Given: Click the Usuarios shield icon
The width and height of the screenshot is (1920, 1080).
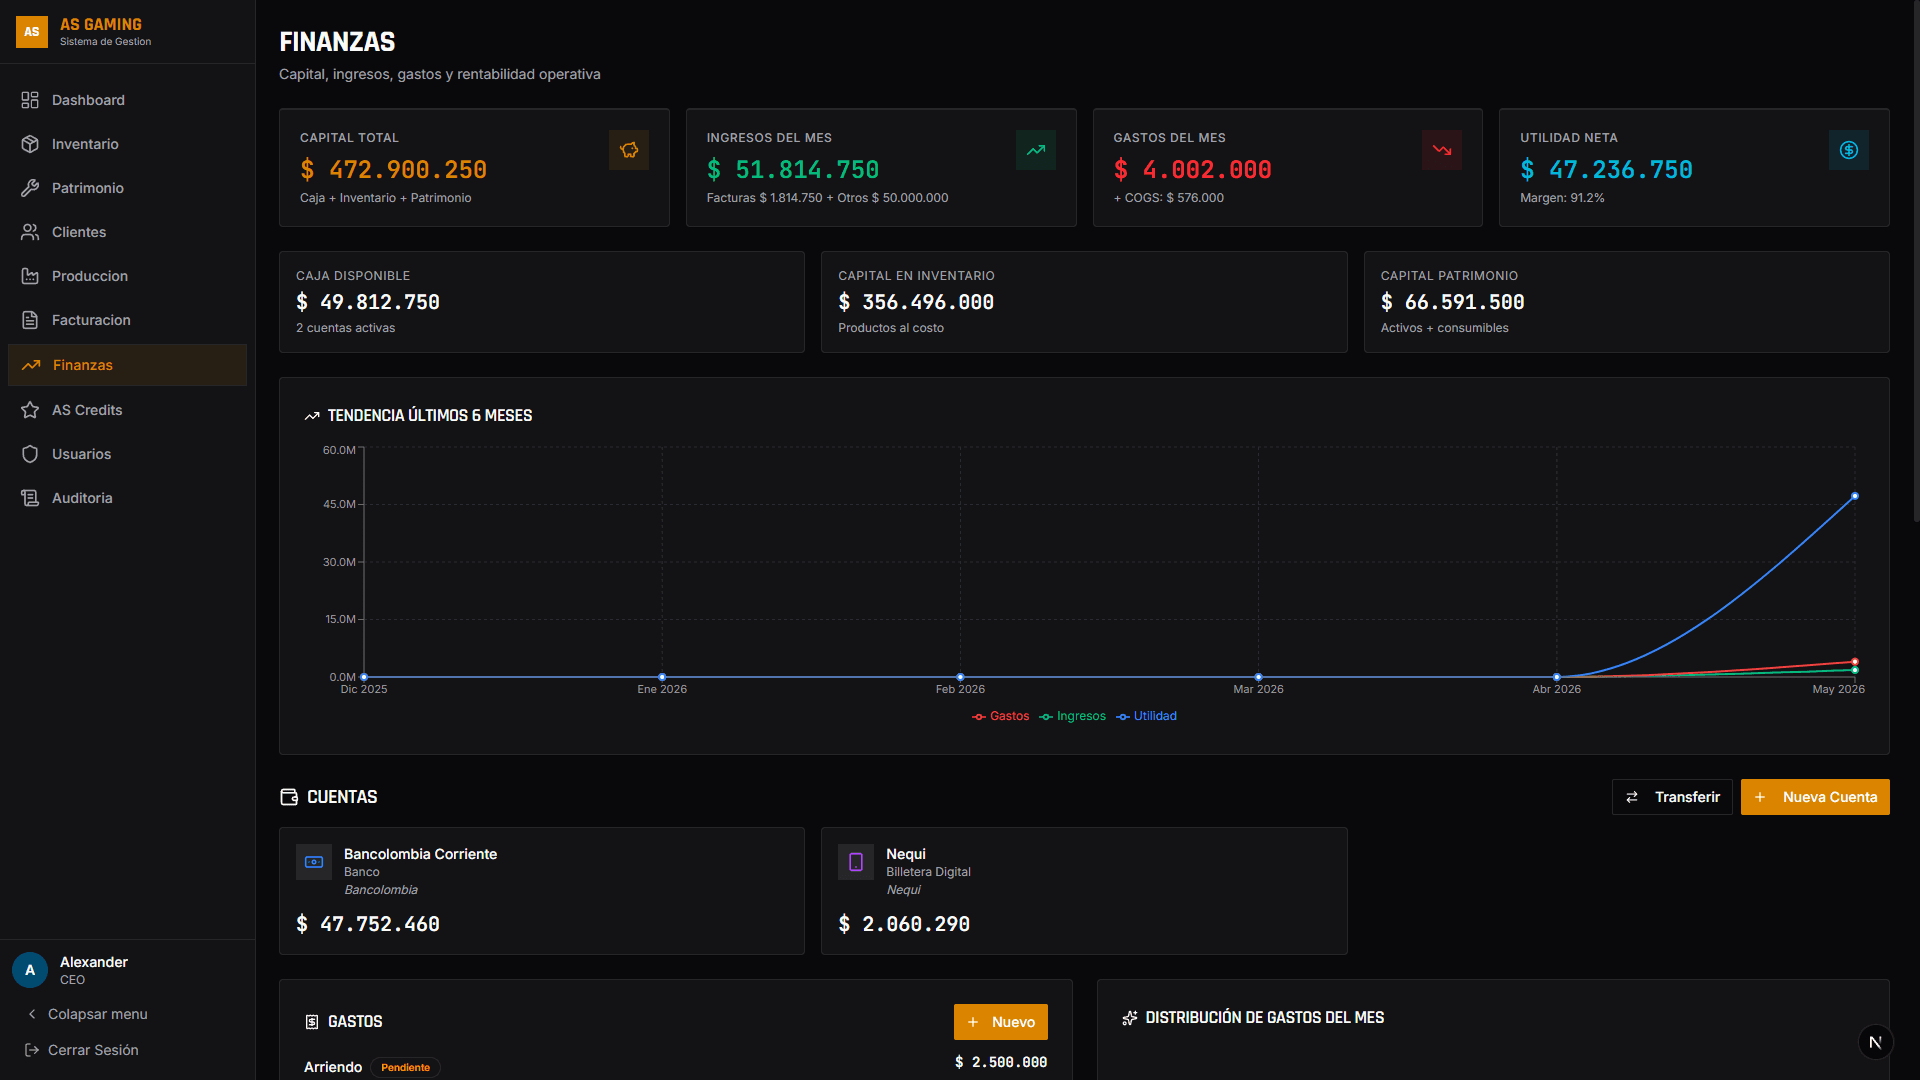Looking at the screenshot, I should click(x=30, y=454).
